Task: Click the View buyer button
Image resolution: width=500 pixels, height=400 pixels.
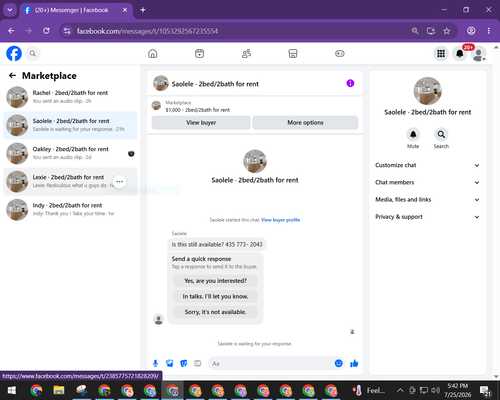Action: [x=201, y=123]
